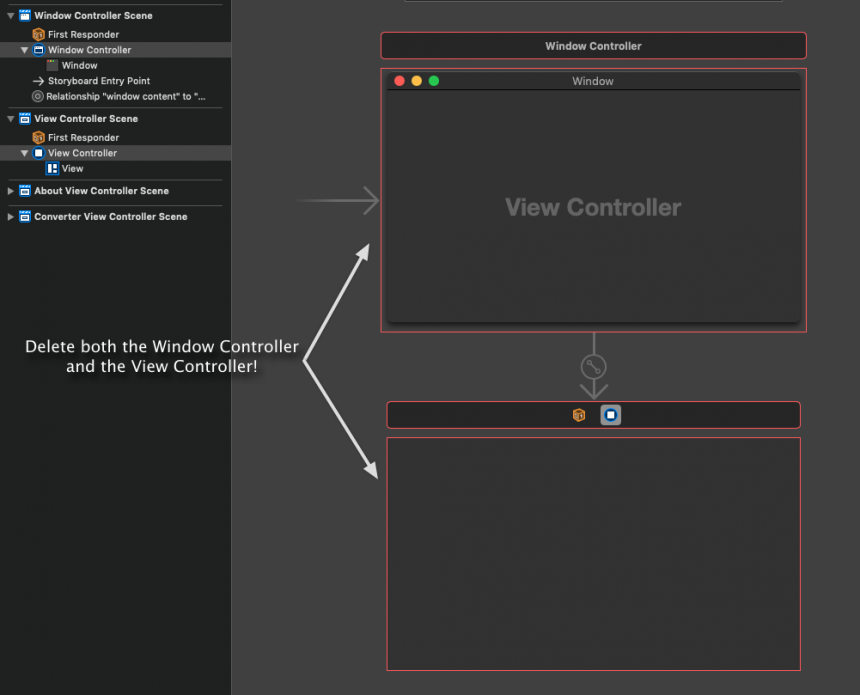Viewport: 860px width, 695px height.
Task: Click the Window Controller Scene header icon
Action: [x=23, y=15]
